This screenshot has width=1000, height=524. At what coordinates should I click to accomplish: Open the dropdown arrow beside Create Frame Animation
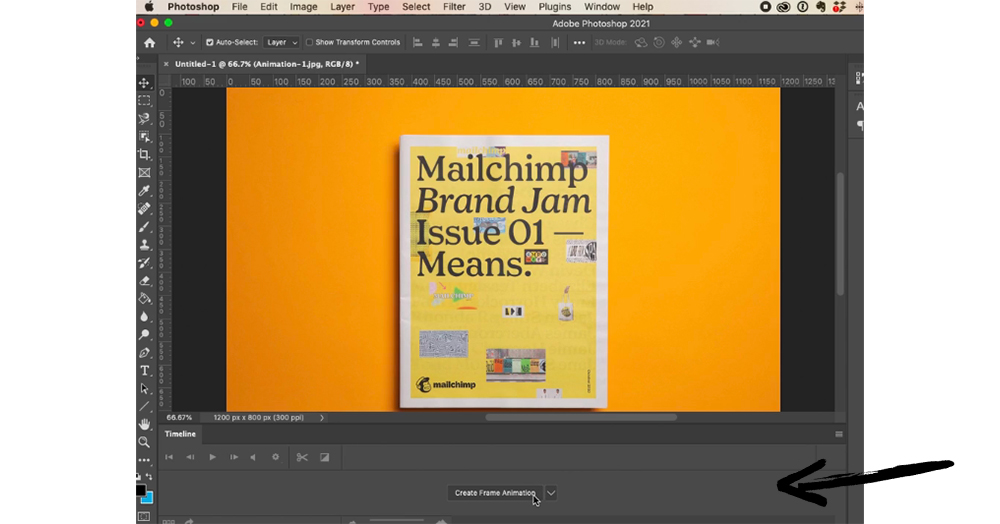click(x=551, y=493)
